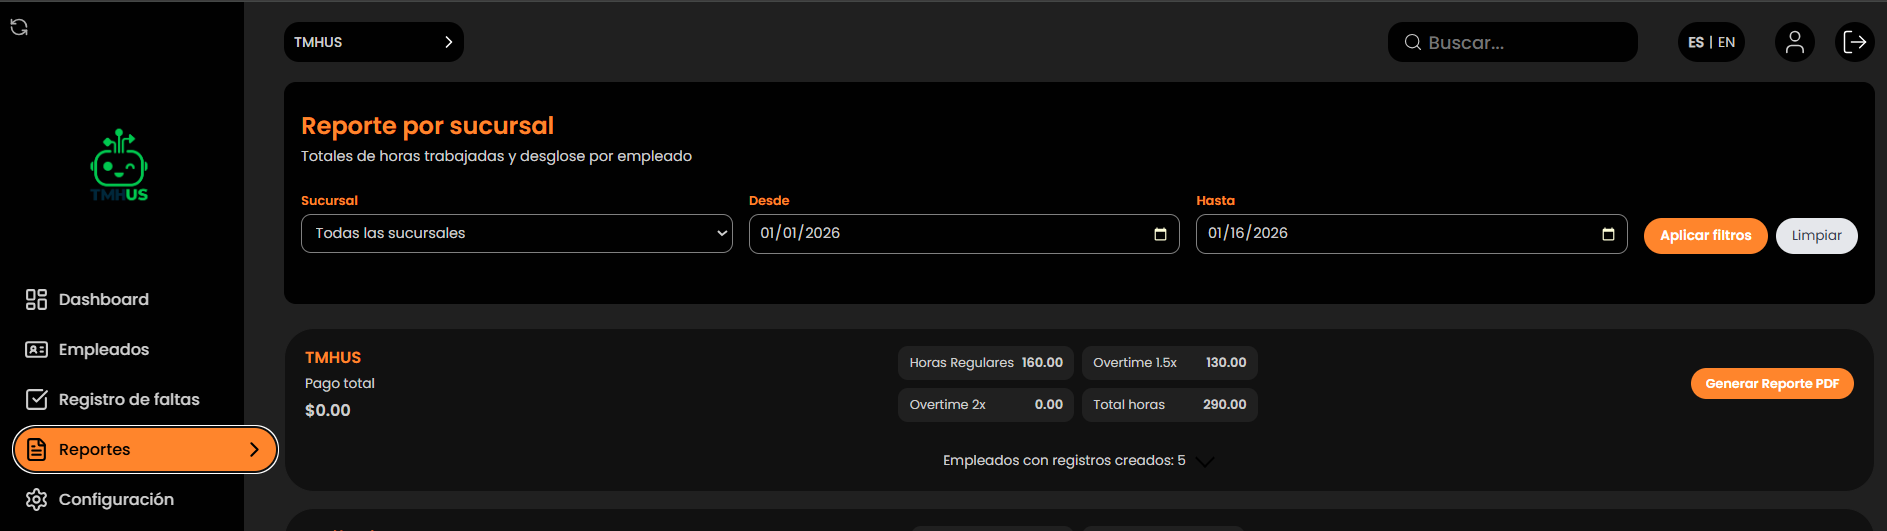
Task: Expand Empleados con registros creados list
Action: 1205,461
